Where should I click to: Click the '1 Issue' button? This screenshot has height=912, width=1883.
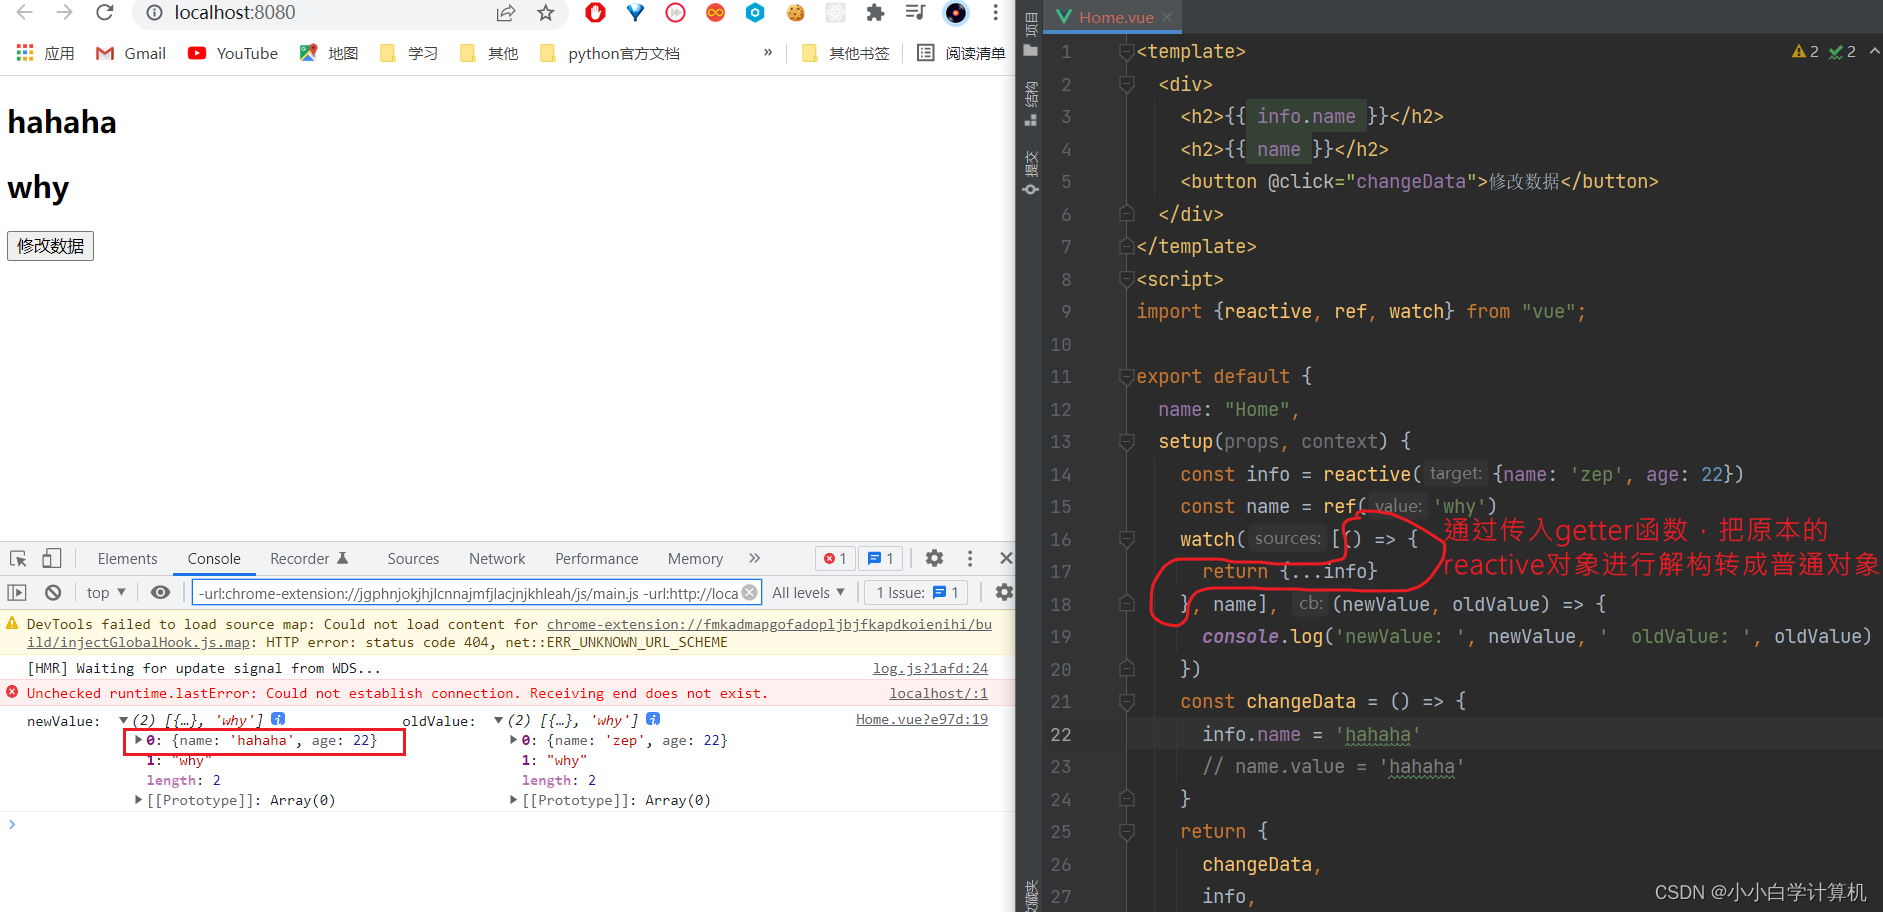pyautogui.click(x=917, y=592)
